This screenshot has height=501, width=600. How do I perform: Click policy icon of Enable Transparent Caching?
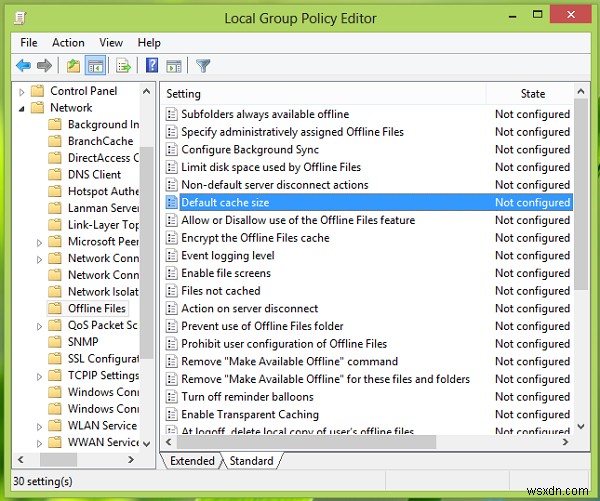(172, 414)
